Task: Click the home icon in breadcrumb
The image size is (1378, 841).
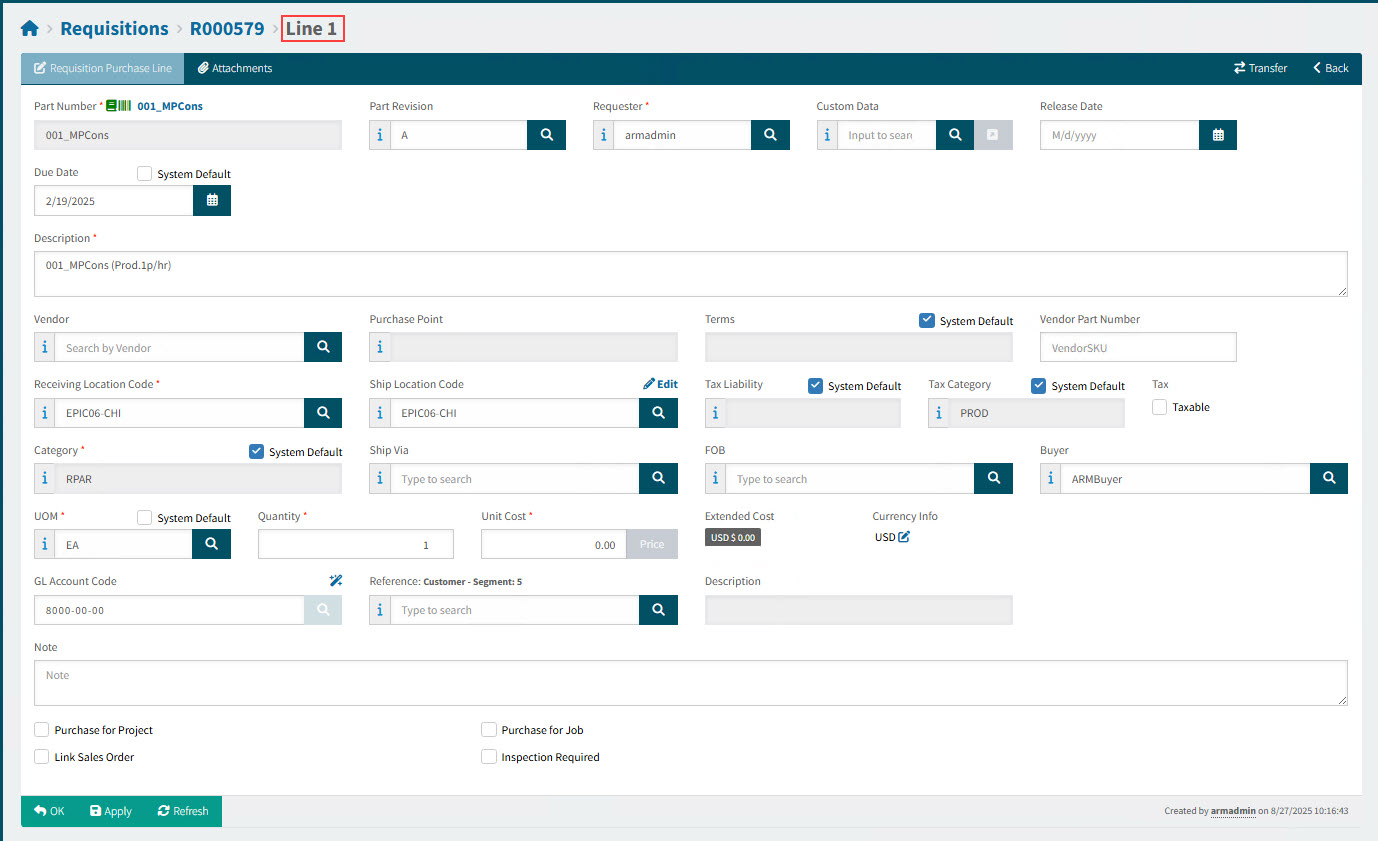Action: (29, 29)
